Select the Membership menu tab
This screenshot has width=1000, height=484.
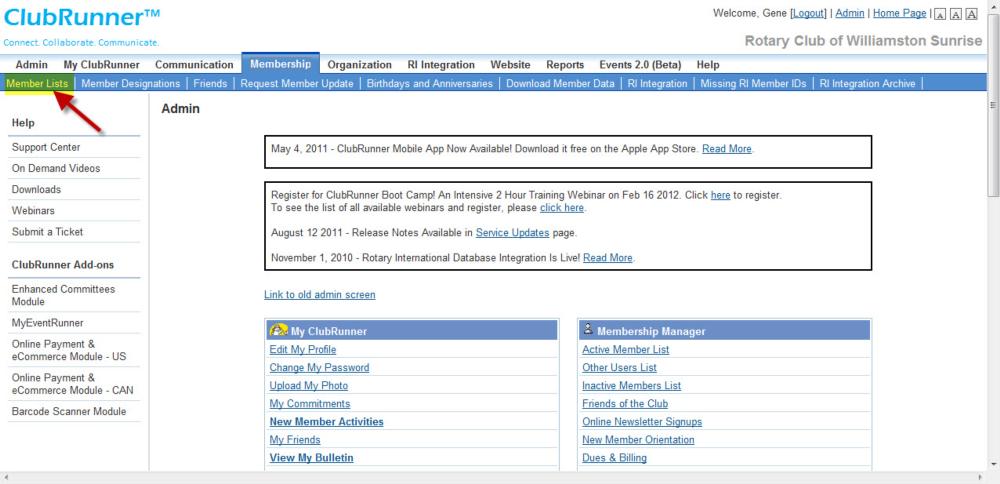281,64
